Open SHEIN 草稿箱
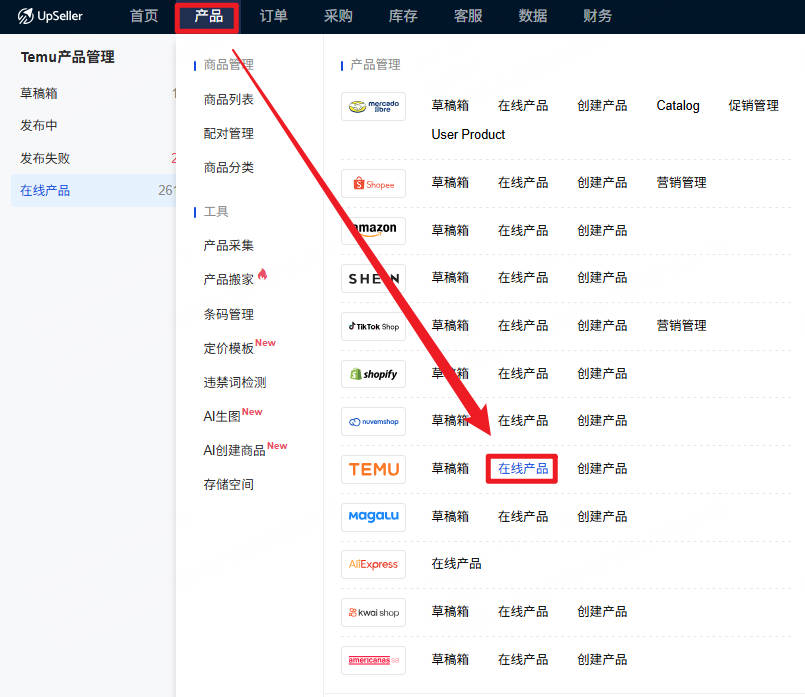This screenshot has height=697, width=805. pyautogui.click(x=450, y=278)
